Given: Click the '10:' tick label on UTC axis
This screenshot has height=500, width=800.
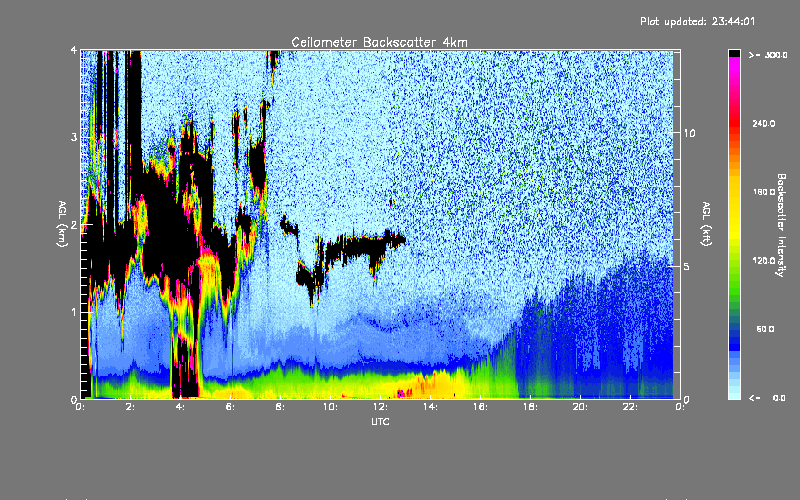Looking at the screenshot, I should (330, 407).
